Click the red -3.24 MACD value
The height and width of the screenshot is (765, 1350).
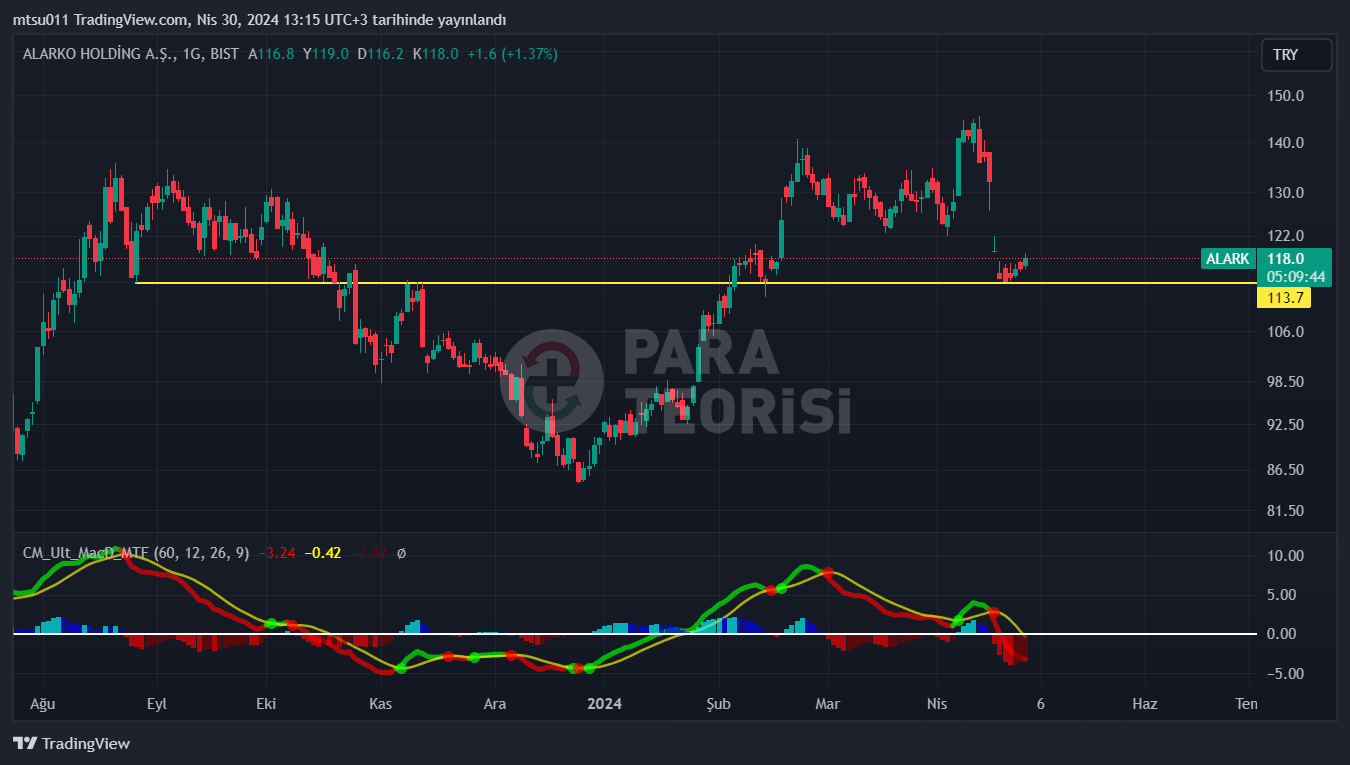point(278,552)
